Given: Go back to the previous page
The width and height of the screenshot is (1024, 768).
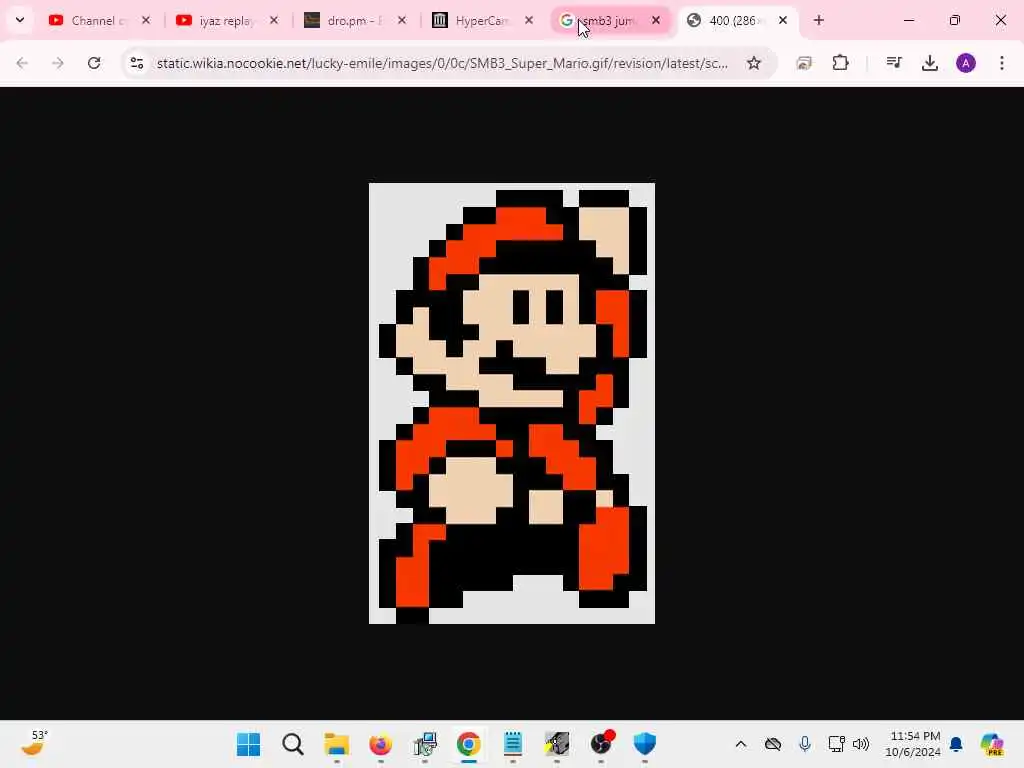Looking at the screenshot, I should [22, 63].
